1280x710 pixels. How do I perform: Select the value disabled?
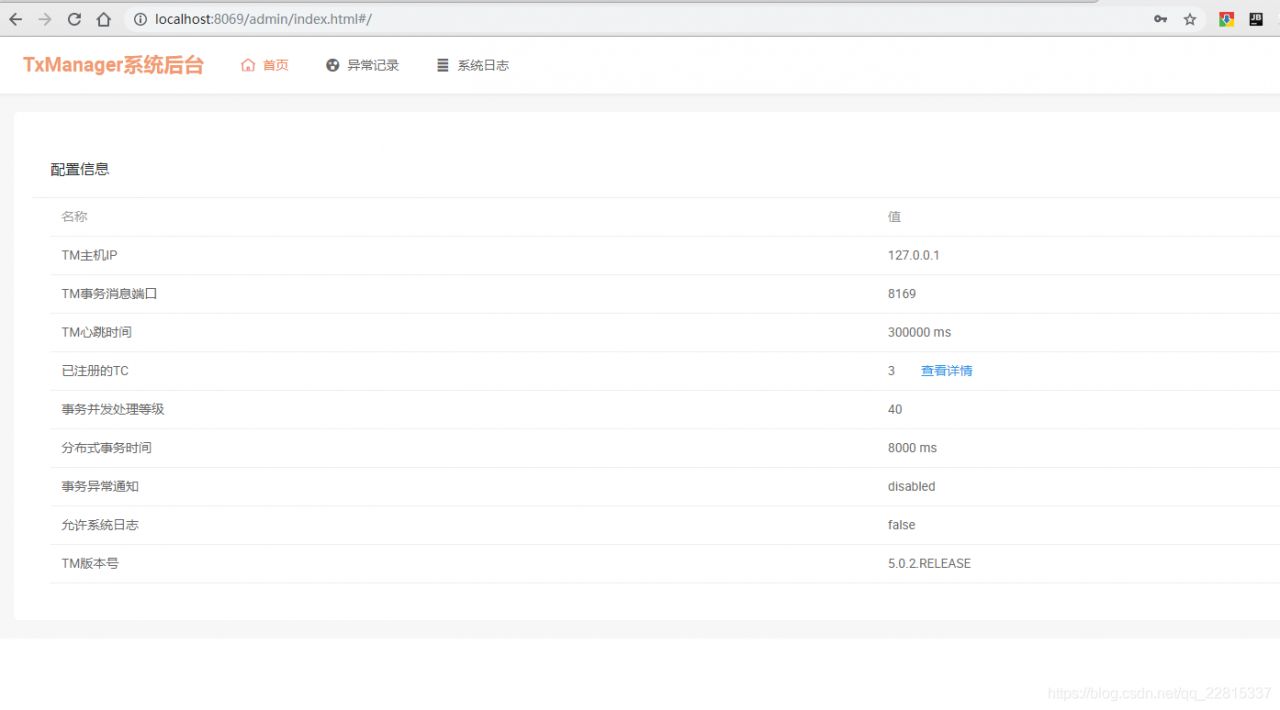912,486
